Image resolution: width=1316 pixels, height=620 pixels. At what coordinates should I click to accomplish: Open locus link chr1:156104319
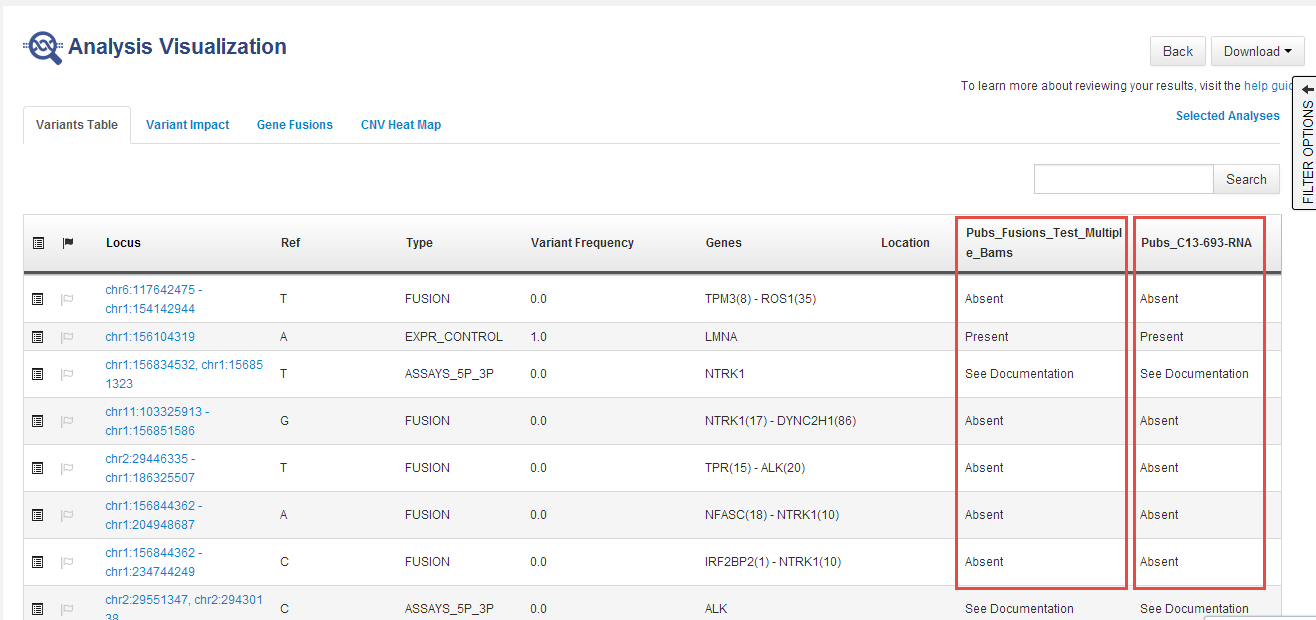pyautogui.click(x=150, y=337)
